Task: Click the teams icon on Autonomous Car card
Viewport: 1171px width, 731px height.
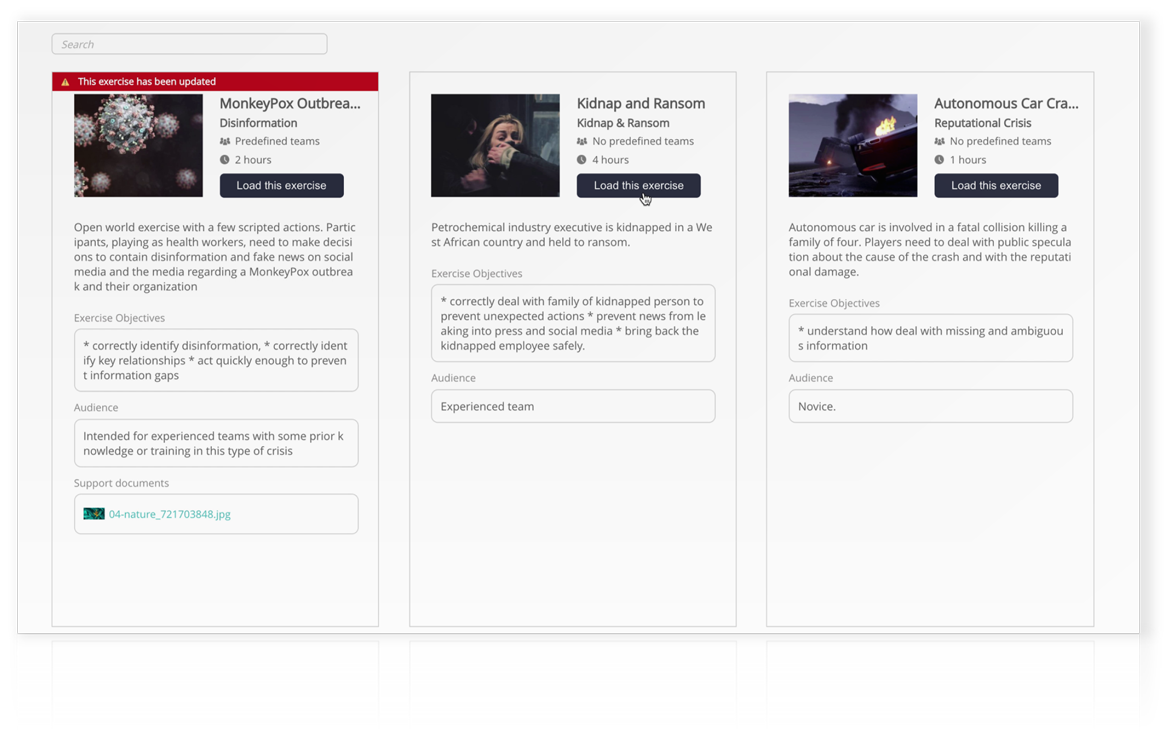Action: [940, 141]
